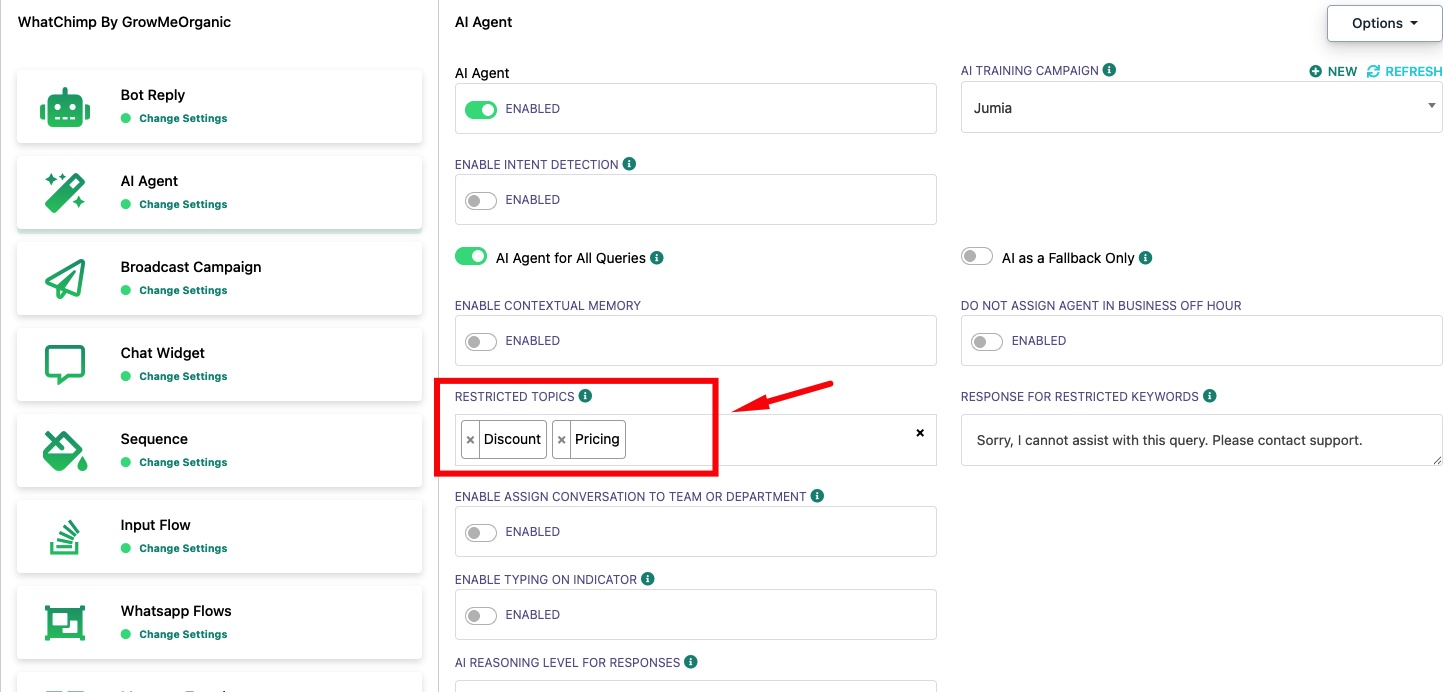
Task: Disable the AI Agent toggle
Action: (481, 109)
